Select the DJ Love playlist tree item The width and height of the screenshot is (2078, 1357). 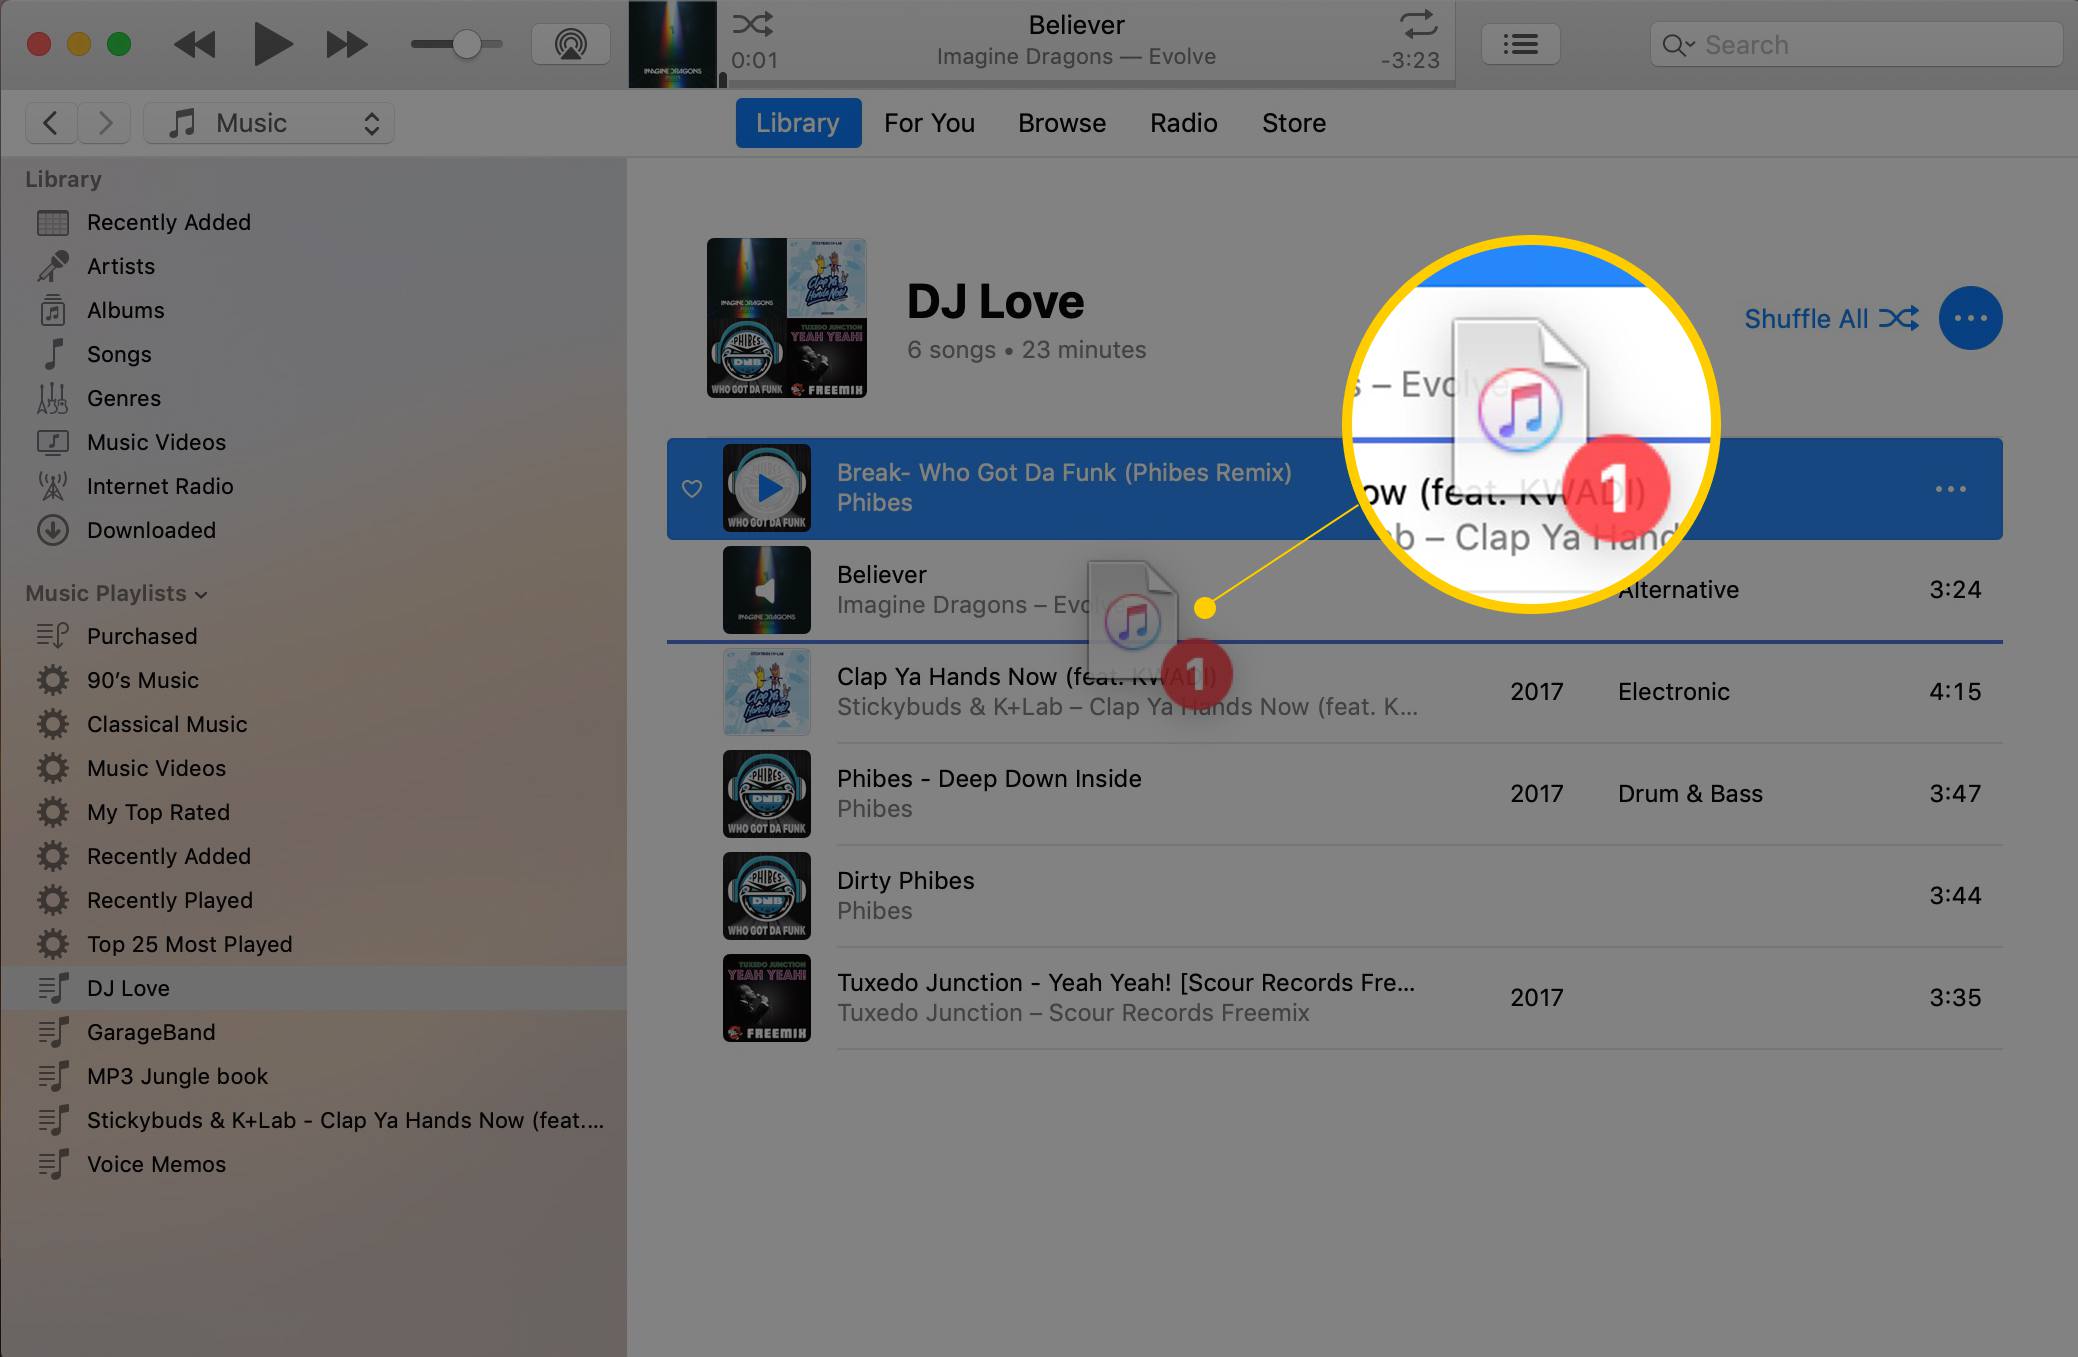pos(129,987)
